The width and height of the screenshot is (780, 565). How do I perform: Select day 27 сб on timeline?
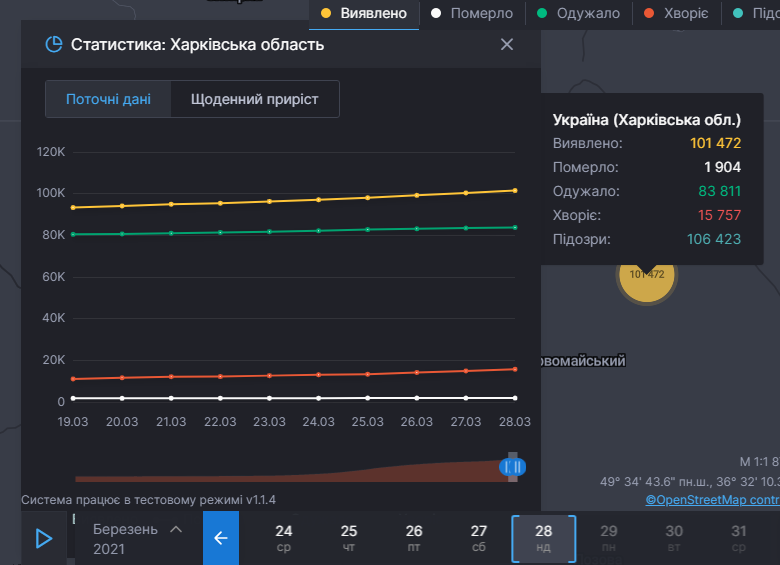[479, 538]
